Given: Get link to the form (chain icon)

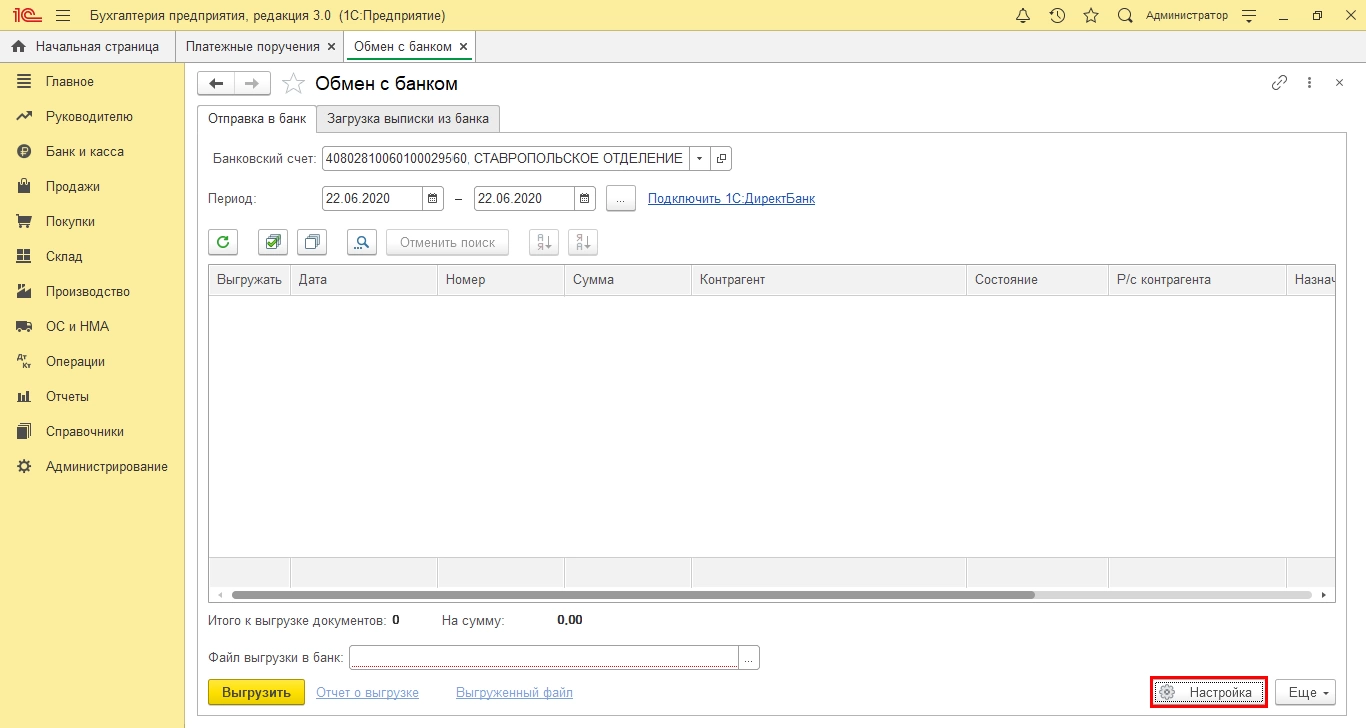Looking at the screenshot, I should pyautogui.click(x=1279, y=83).
